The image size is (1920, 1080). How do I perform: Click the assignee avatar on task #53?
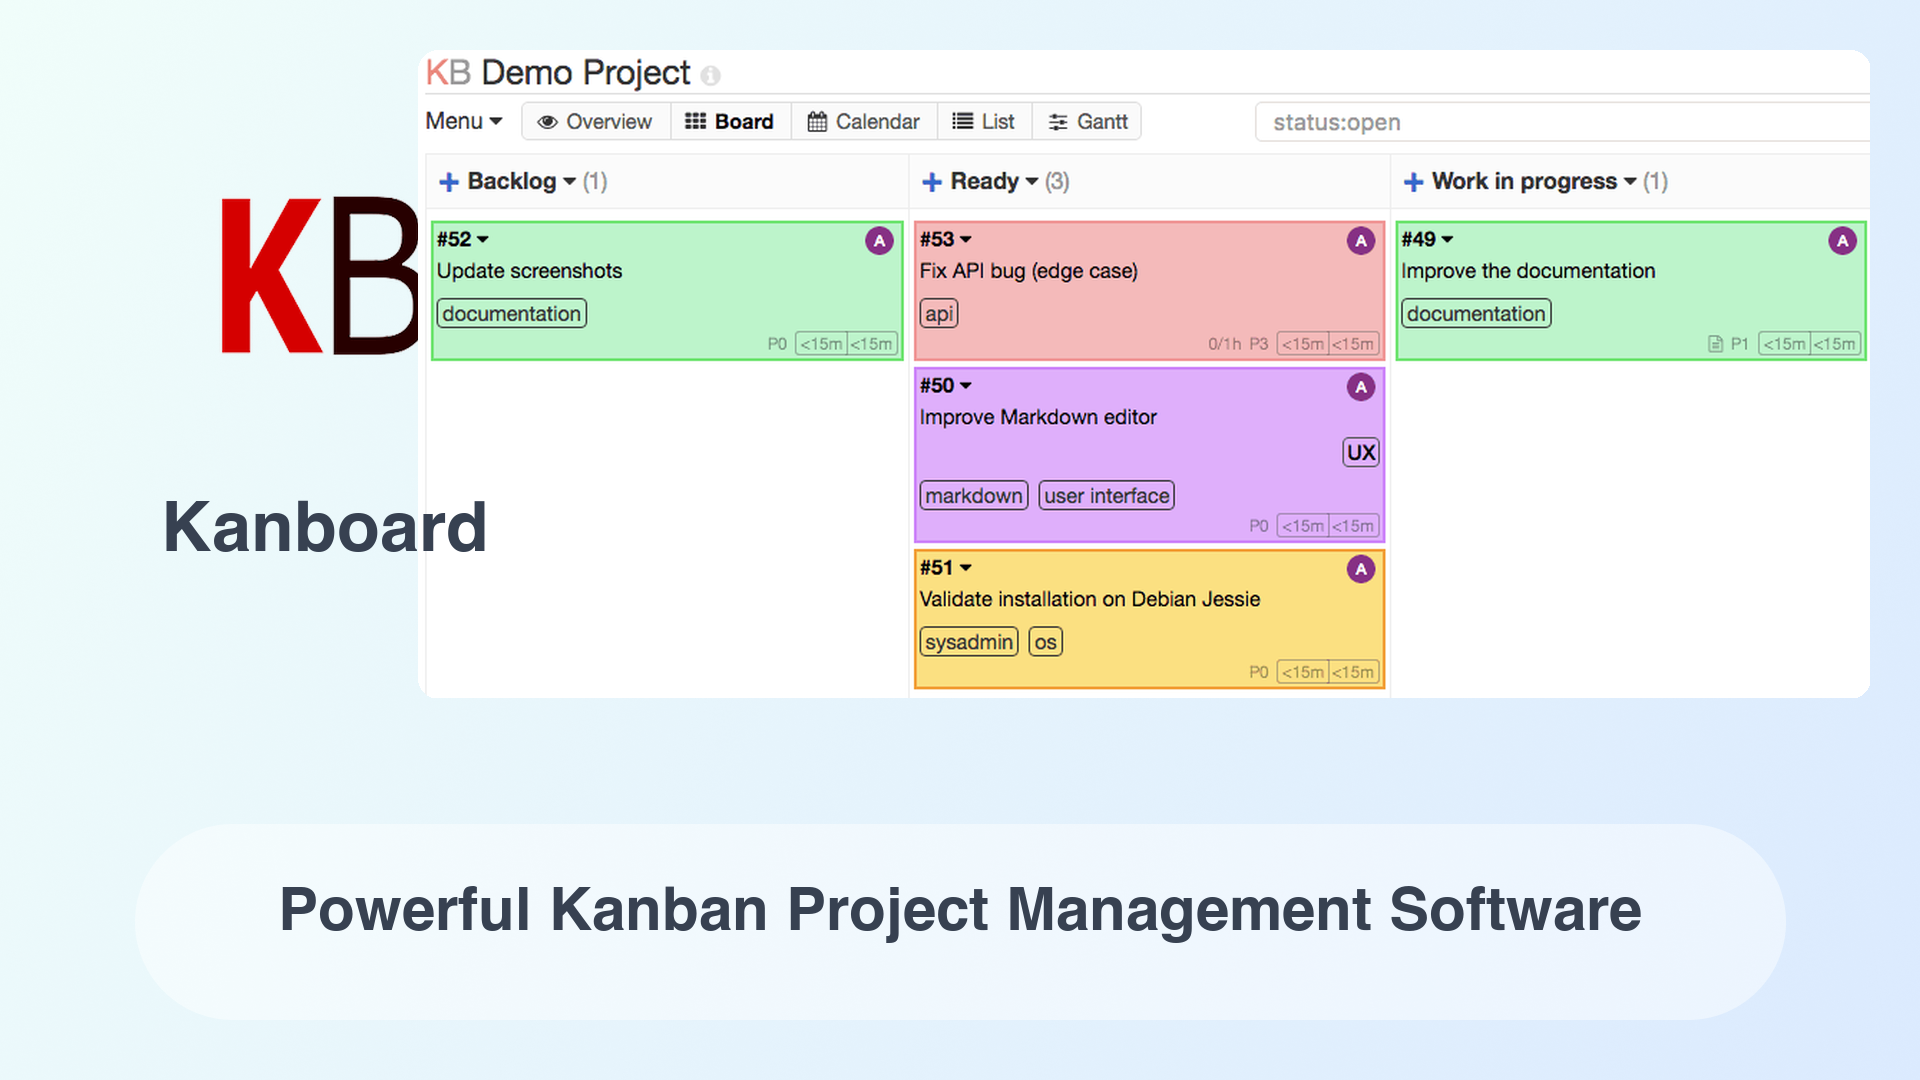(x=1361, y=241)
